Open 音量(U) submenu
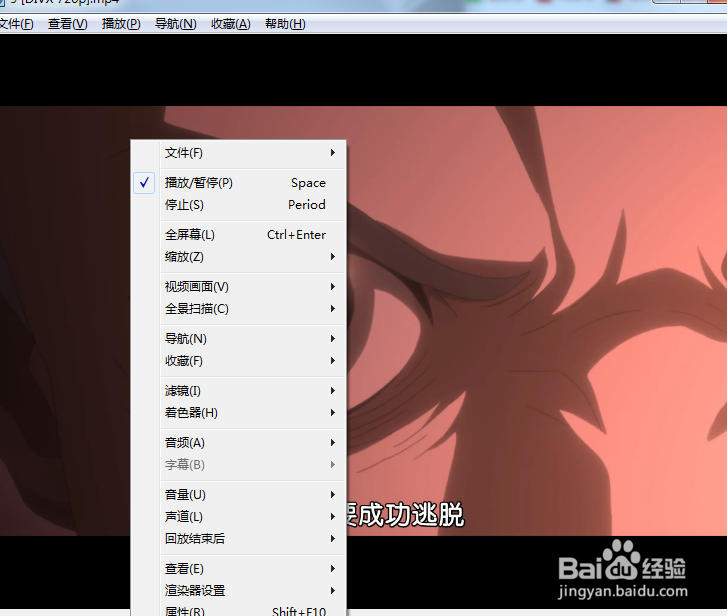This screenshot has width=727, height=616. [x=238, y=495]
